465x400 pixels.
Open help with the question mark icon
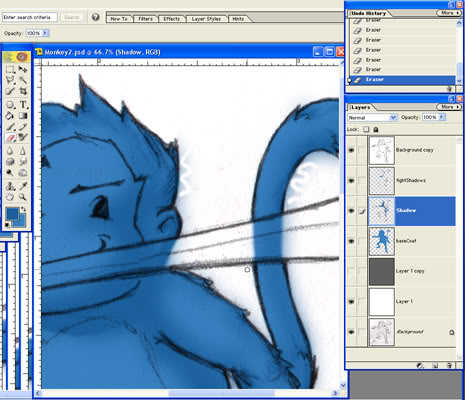tap(96, 17)
